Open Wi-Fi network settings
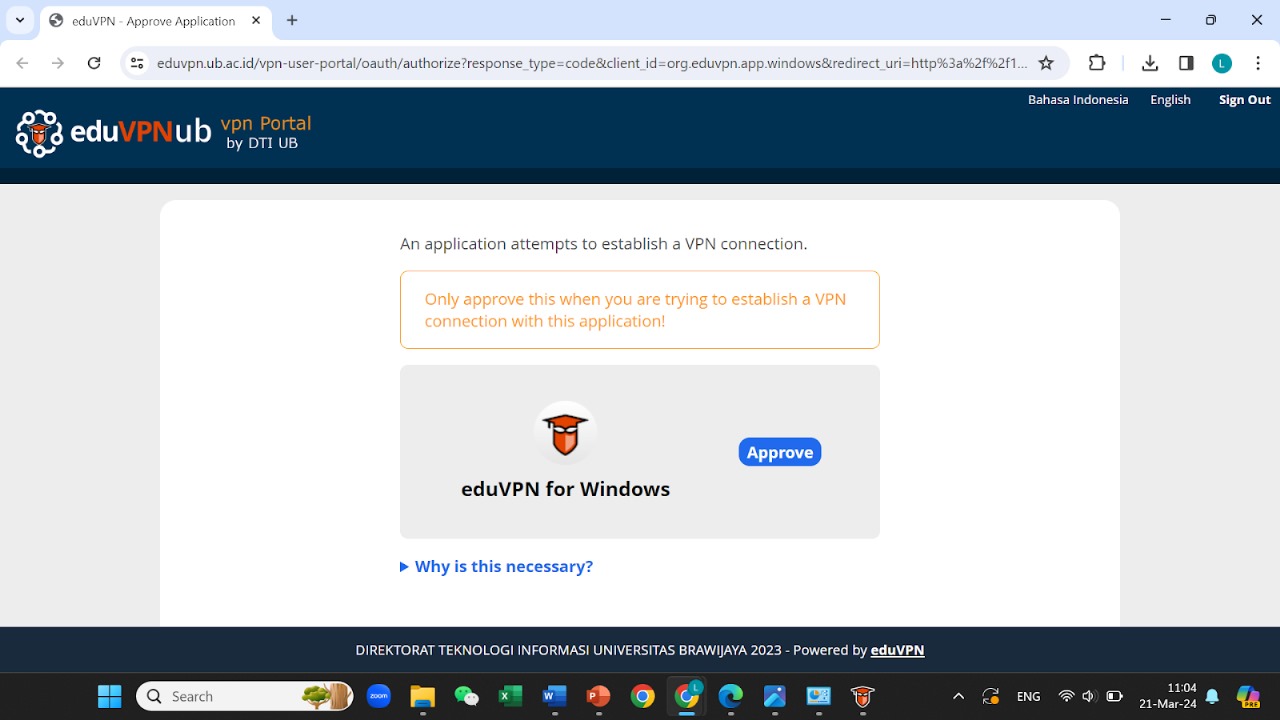Viewport: 1280px width, 720px height. click(x=1066, y=696)
